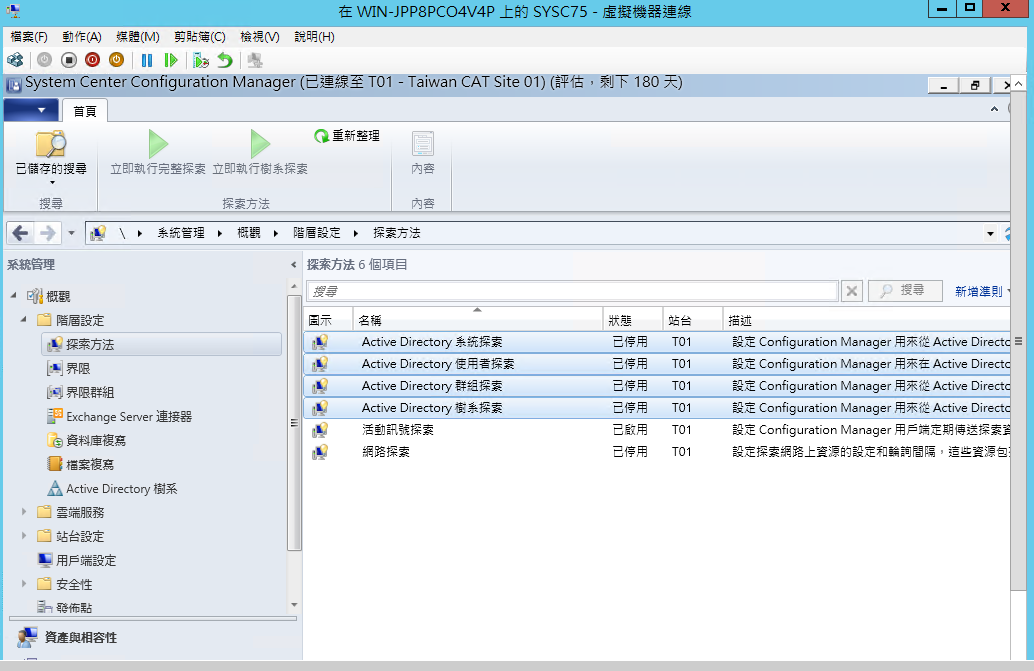
Task: Revert the VM using the green undo arrow
Action: 225,61
